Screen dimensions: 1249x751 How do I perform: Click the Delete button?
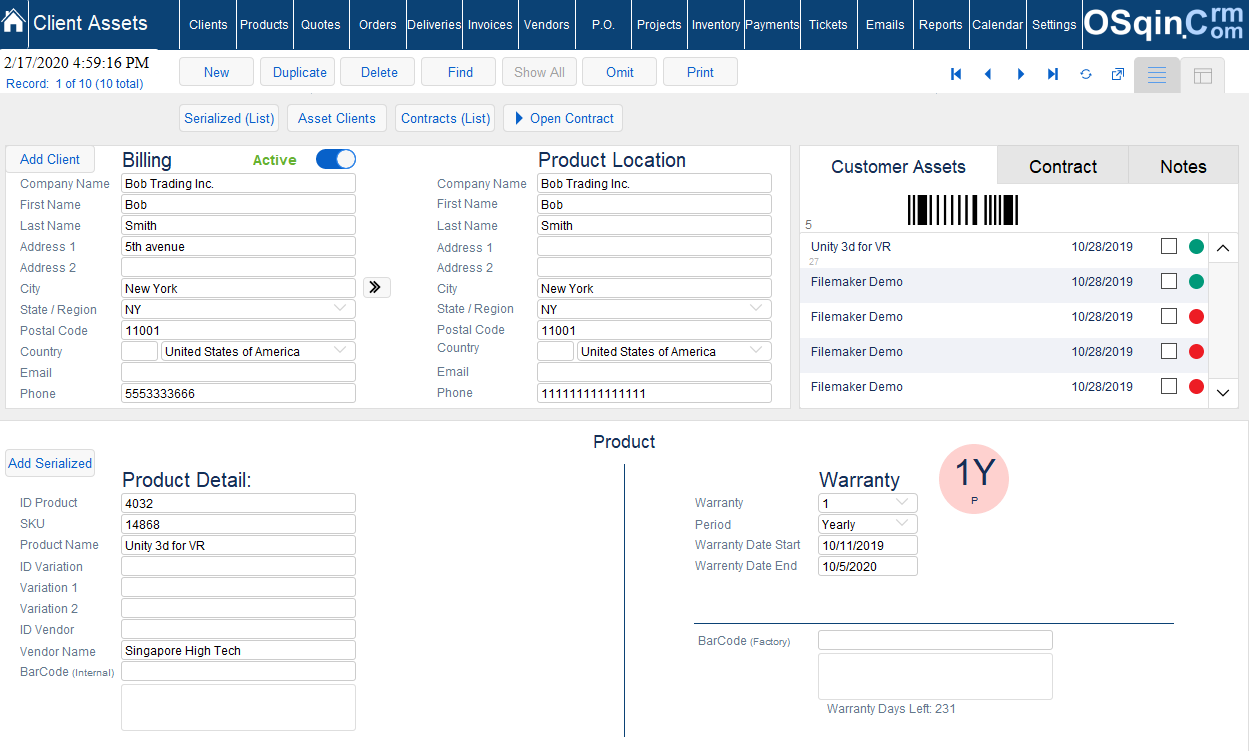click(x=379, y=72)
